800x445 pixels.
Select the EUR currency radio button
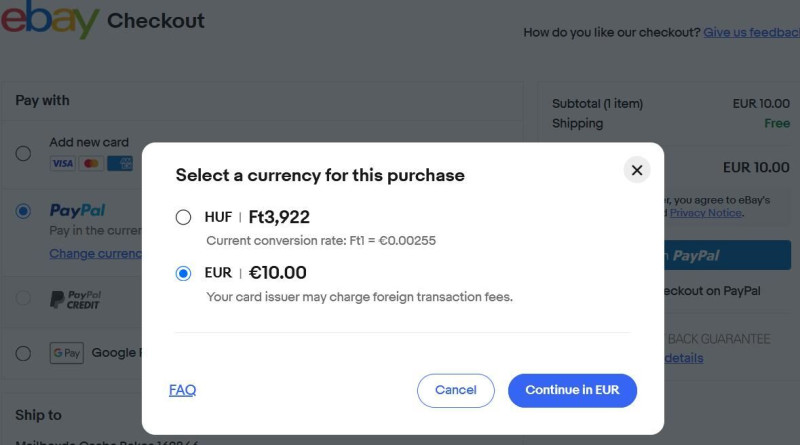(183, 274)
